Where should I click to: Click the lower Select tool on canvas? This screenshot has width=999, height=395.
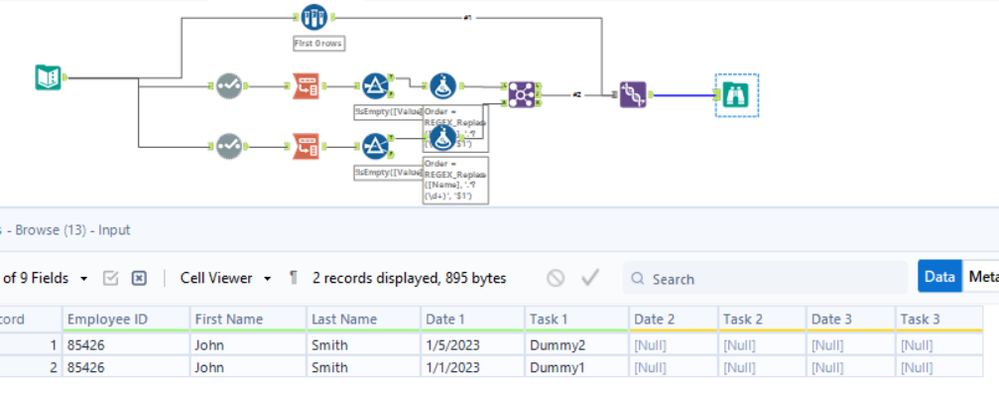tap(229, 146)
